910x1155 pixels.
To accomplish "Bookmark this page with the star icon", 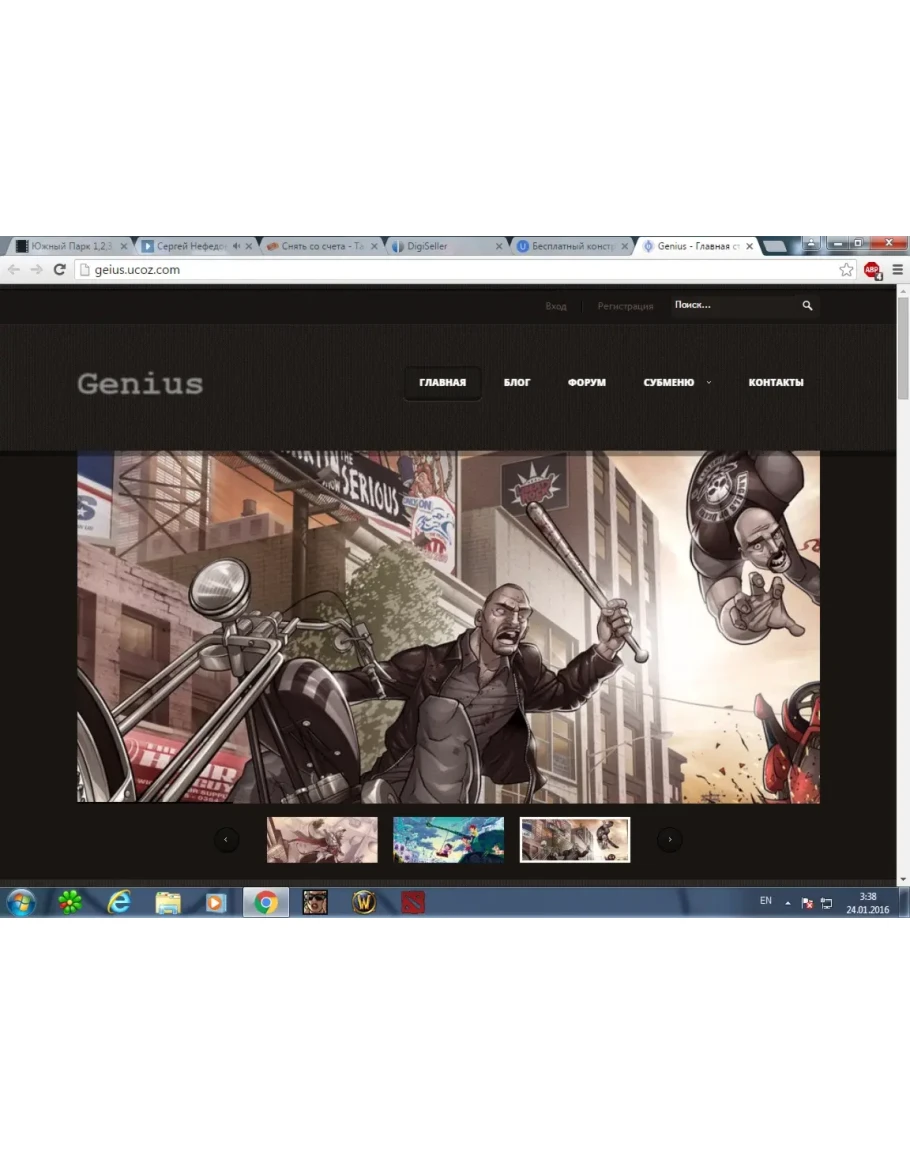I will click(846, 270).
